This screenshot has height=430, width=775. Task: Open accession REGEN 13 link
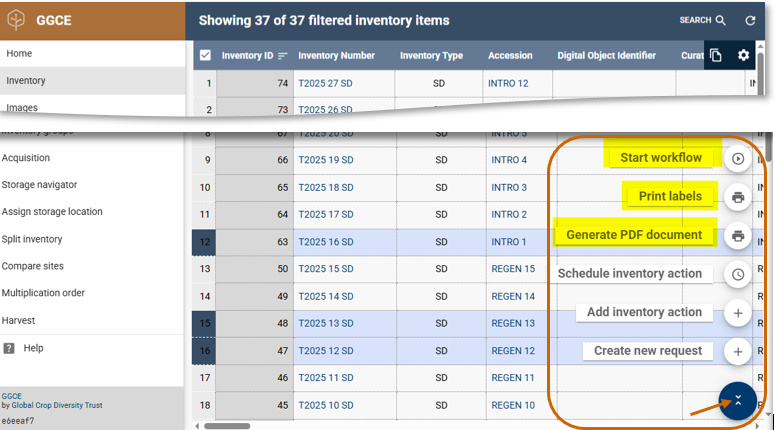click(x=513, y=323)
